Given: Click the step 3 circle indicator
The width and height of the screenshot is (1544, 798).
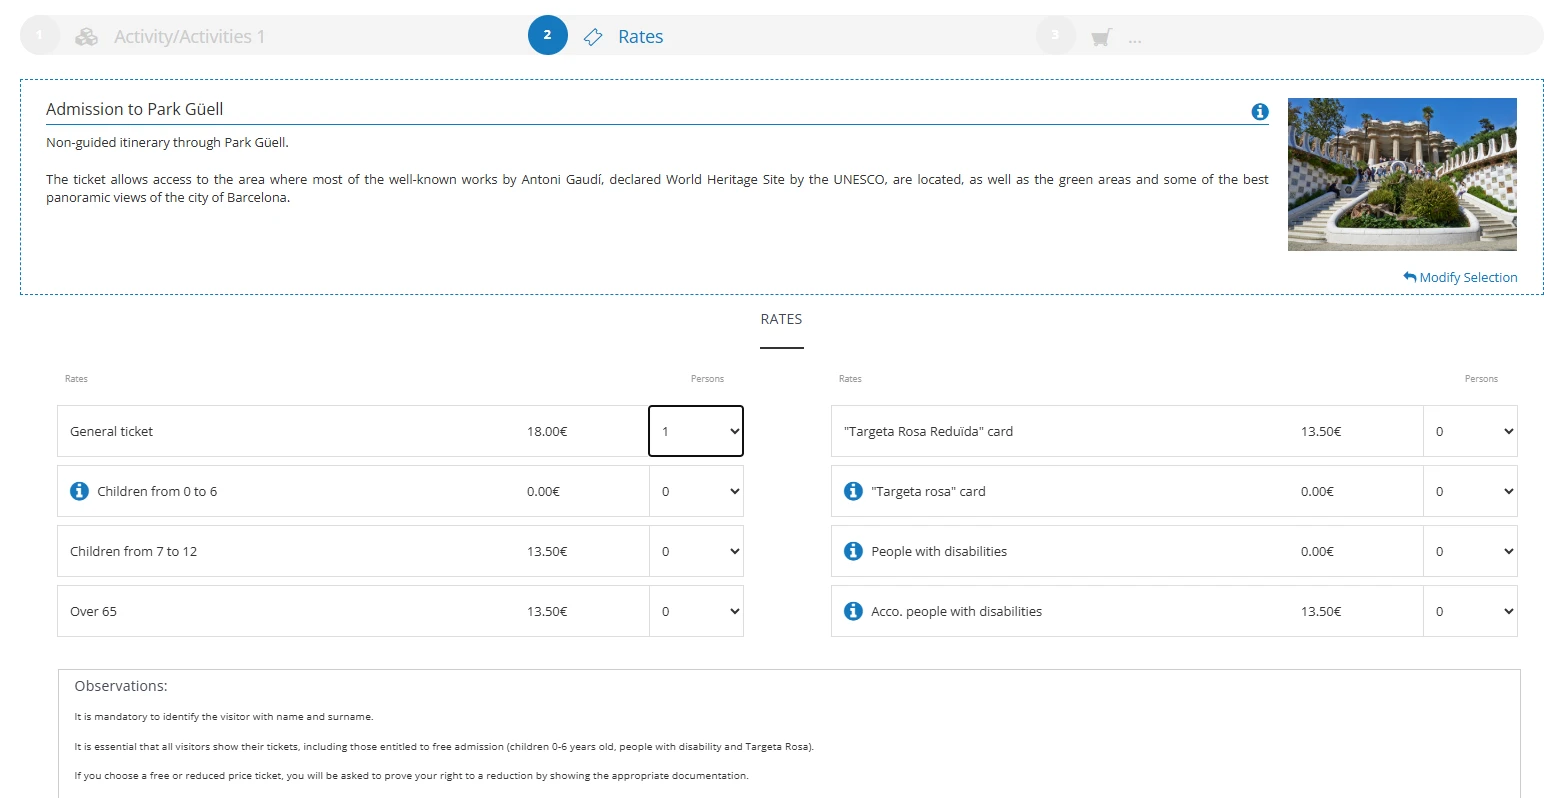Looking at the screenshot, I should [x=1055, y=35].
